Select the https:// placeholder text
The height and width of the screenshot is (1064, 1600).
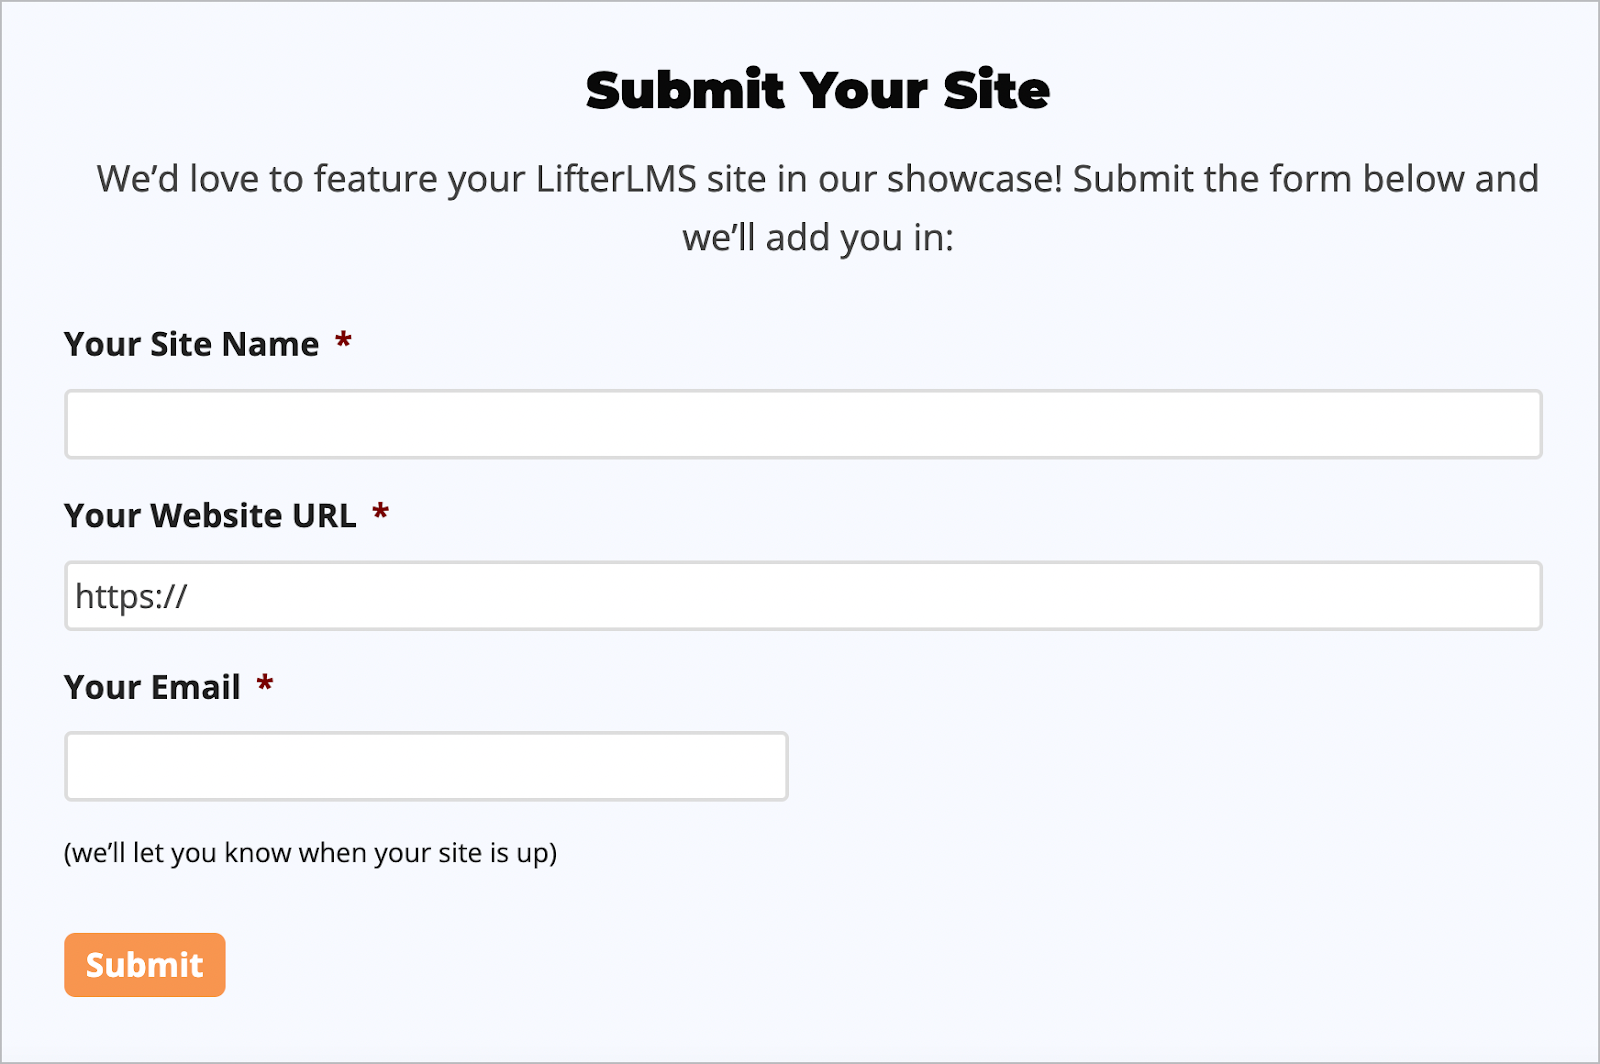(131, 595)
